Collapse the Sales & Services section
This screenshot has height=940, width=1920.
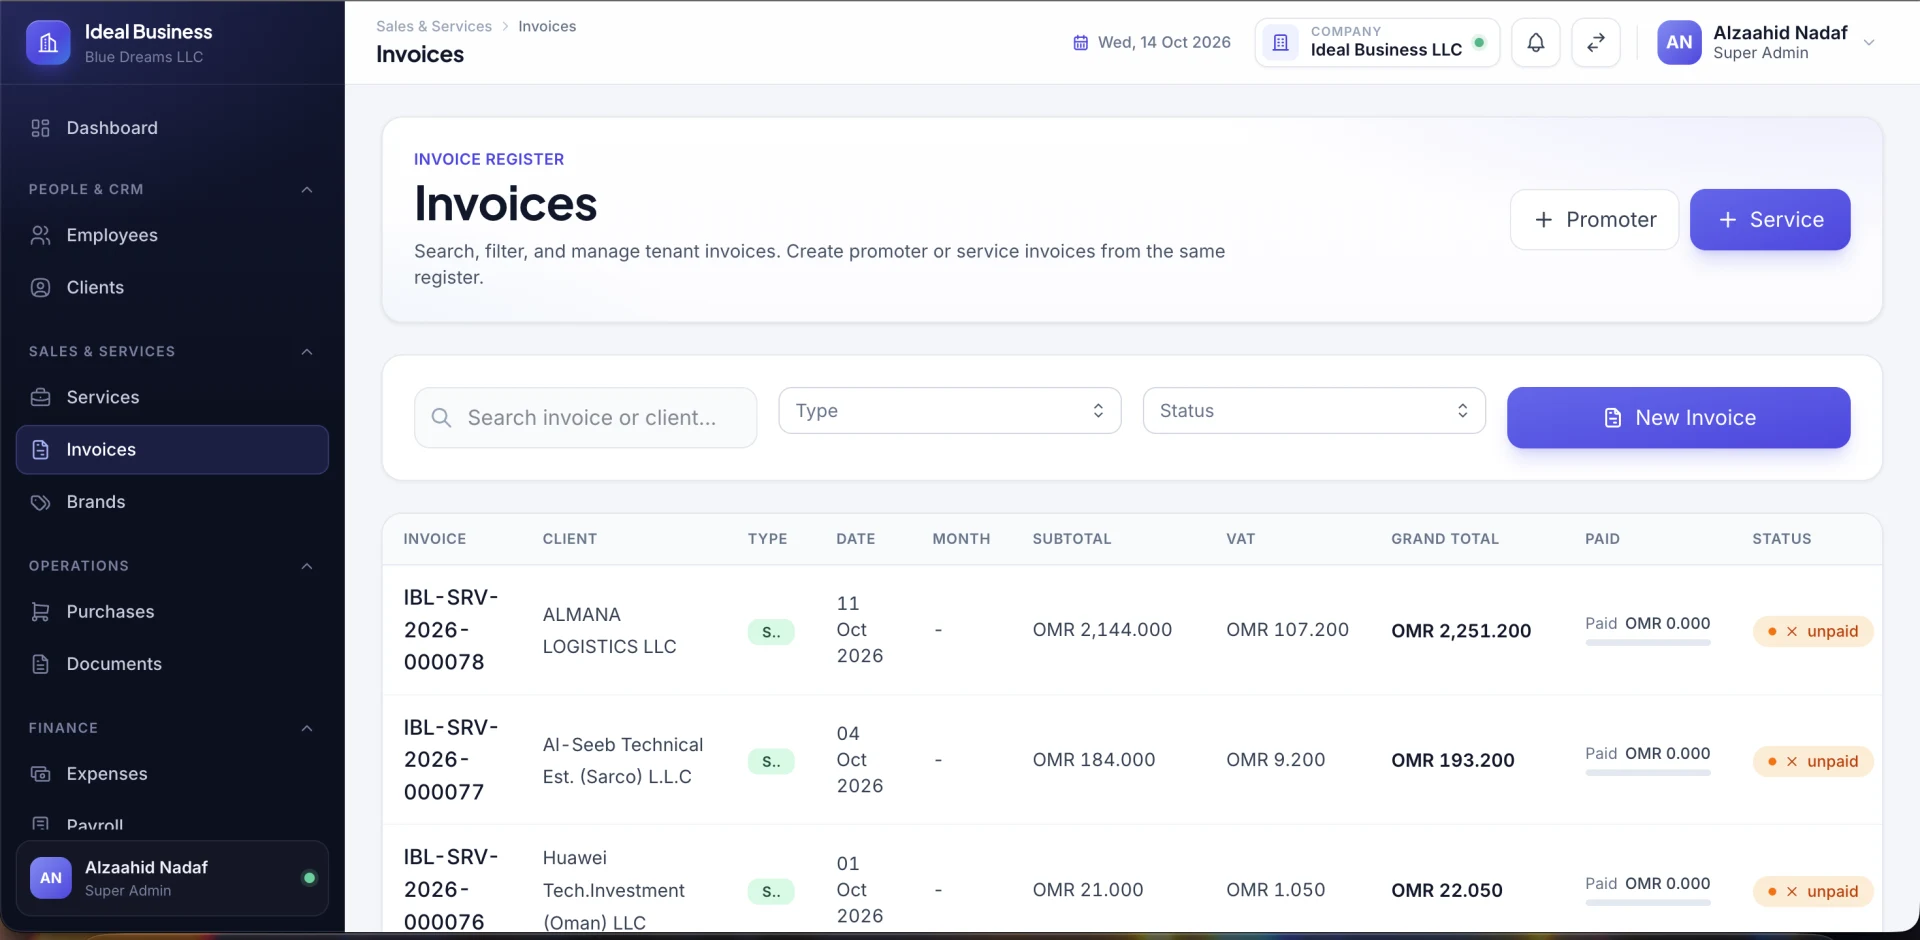click(x=307, y=352)
